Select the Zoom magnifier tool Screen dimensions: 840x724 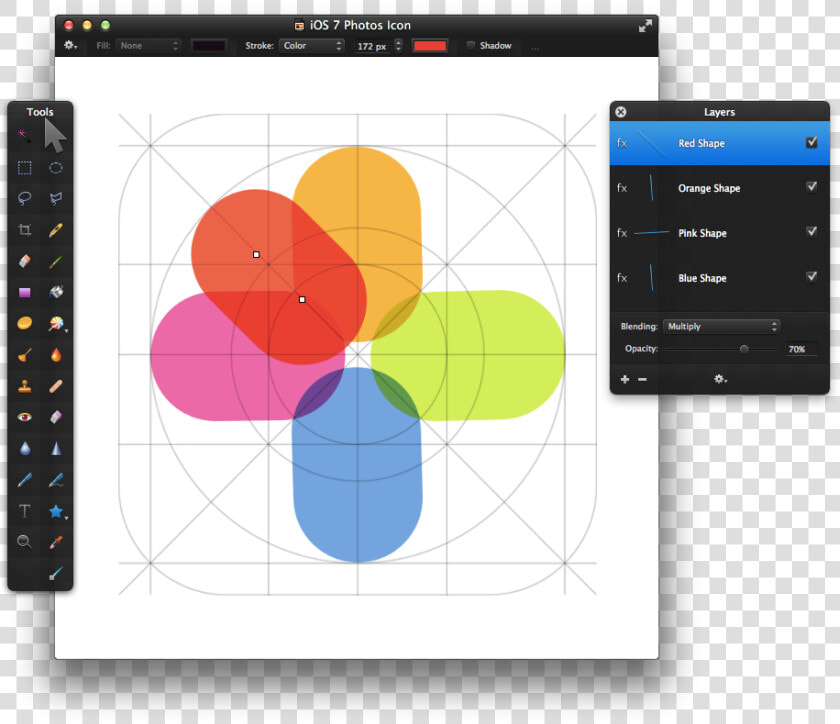click(x=24, y=542)
